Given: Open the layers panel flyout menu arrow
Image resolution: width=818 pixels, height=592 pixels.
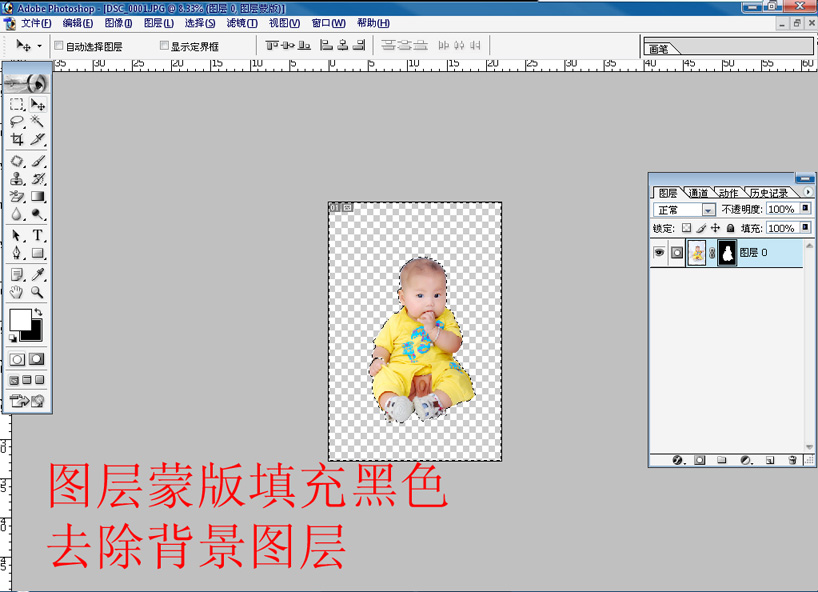Looking at the screenshot, I should (808, 192).
